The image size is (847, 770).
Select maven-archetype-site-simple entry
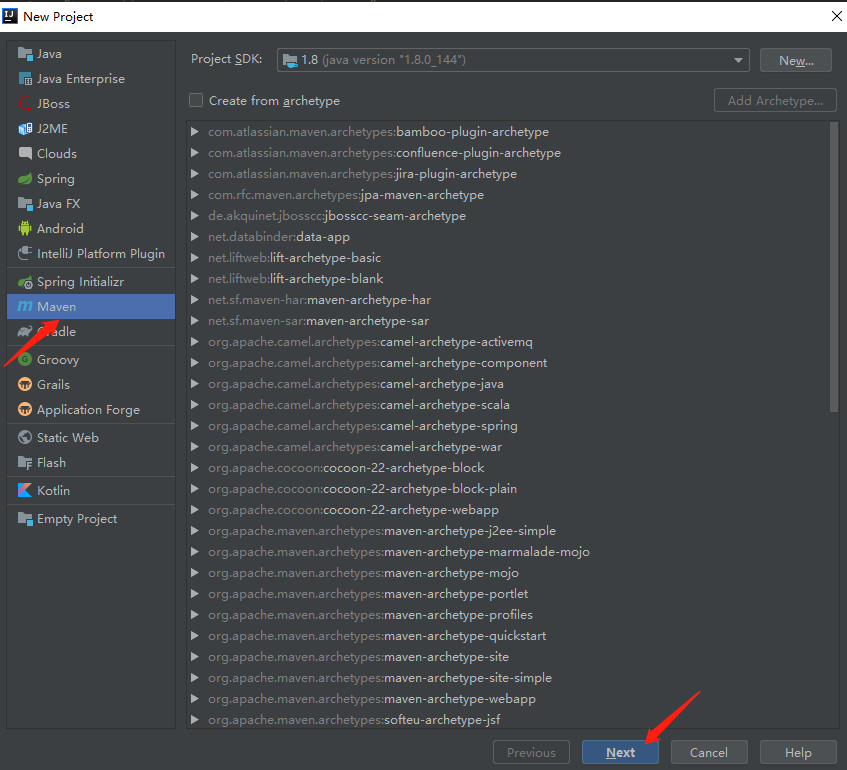[380, 678]
